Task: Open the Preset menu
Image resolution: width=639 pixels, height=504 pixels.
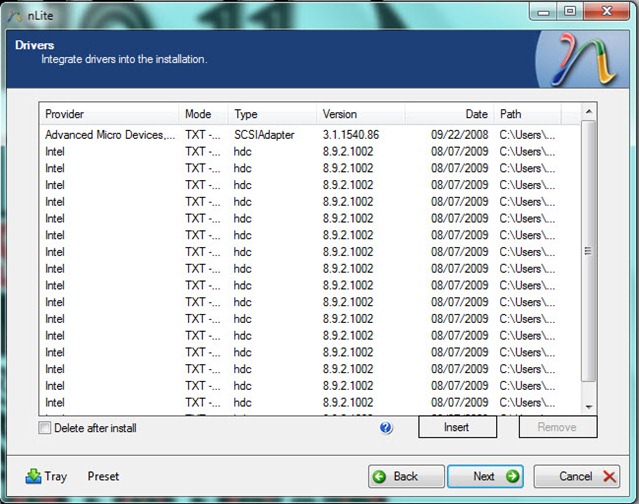Action: [x=103, y=476]
